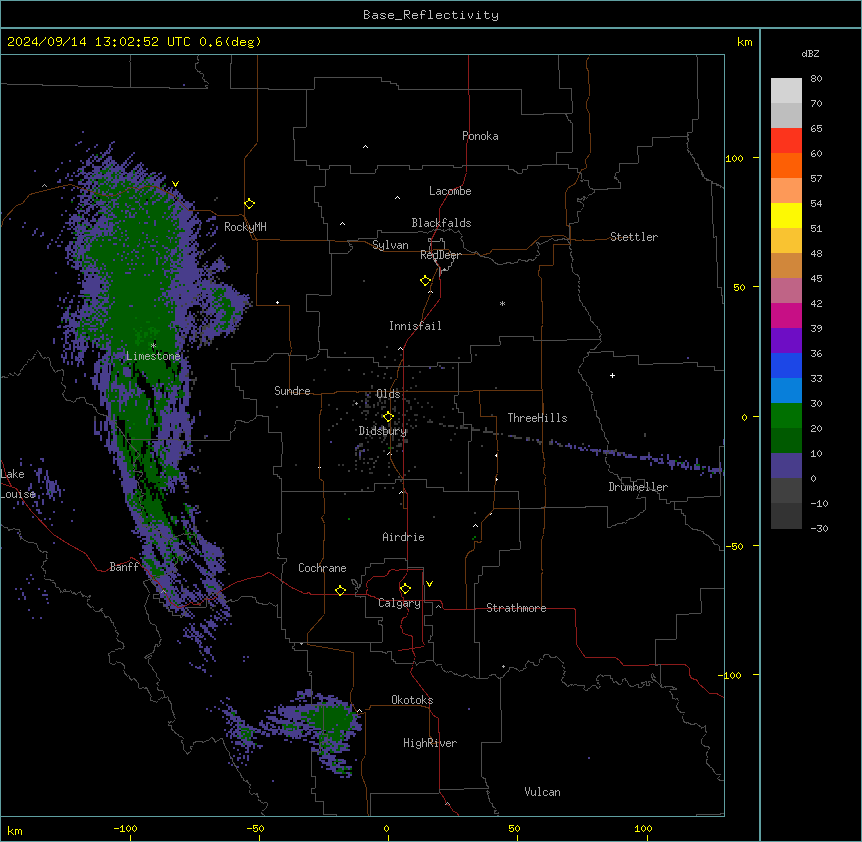This screenshot has width=862, height=842.
Task: Click the 100 tick on the vertical axis
Action: (734, 158)
